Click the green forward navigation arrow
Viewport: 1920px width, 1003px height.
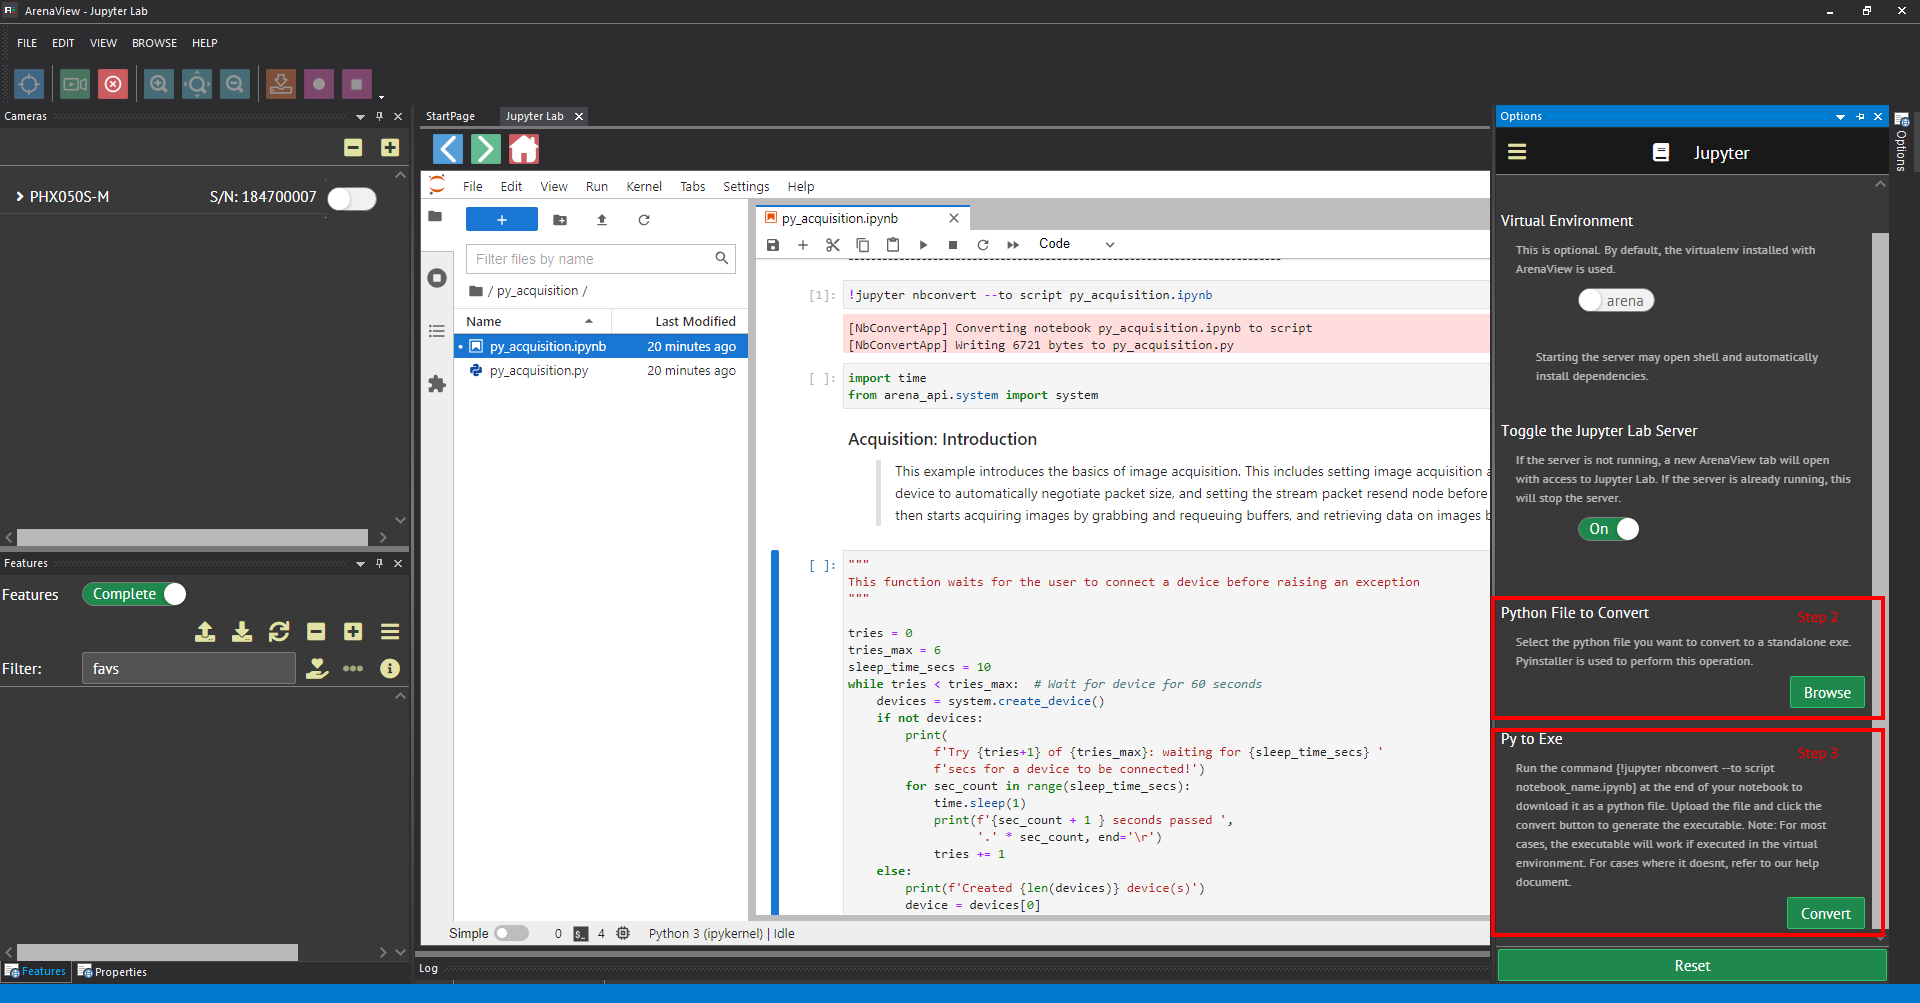pos(485,150)
